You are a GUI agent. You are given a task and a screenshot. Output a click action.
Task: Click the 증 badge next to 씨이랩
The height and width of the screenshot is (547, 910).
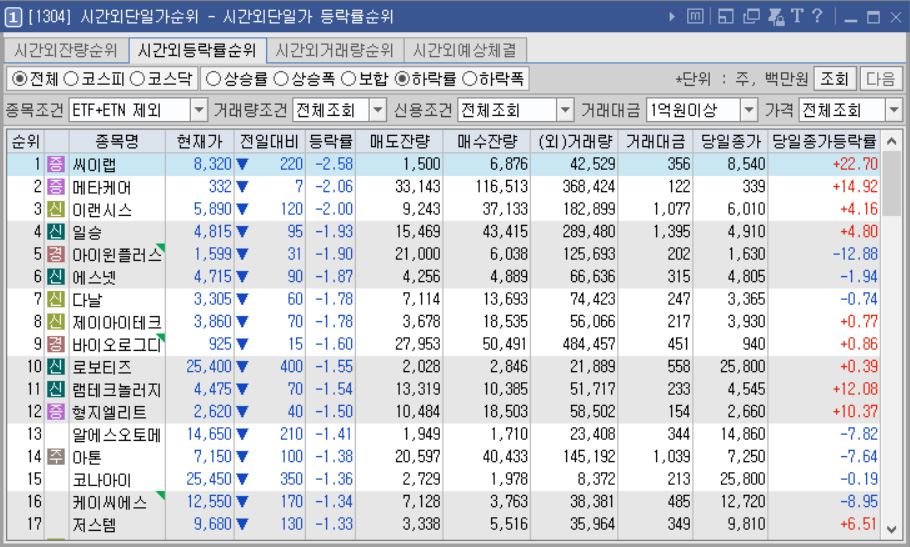point(56,164)
